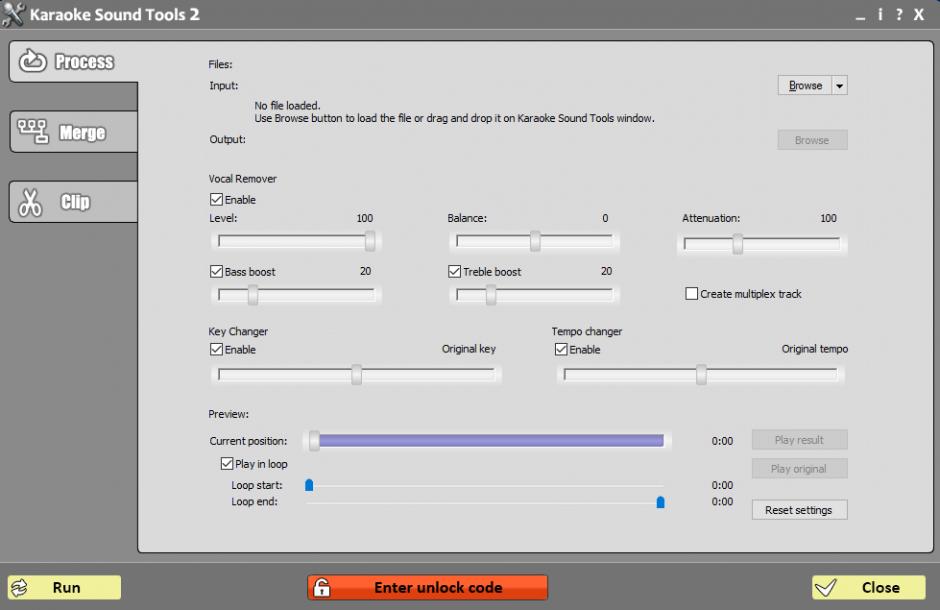The height and width of the screenshot is (610, 940).
Task: Click the Tempo changer slider handle
Action: click(x=701, y=375)
